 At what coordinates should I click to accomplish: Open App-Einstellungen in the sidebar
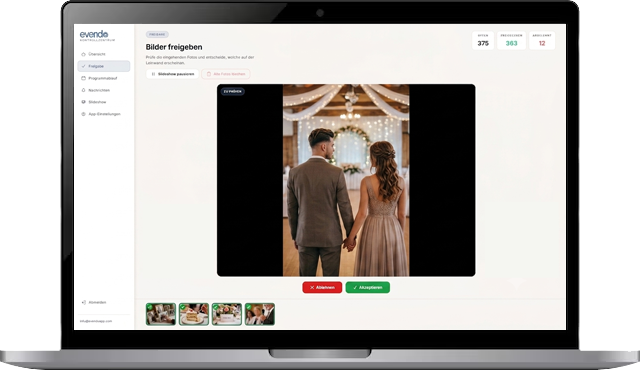tap(103, 114)
